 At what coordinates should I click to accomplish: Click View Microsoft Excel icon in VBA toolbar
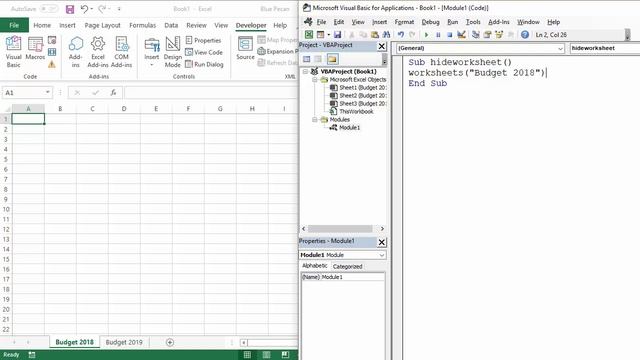coord(309,35)
